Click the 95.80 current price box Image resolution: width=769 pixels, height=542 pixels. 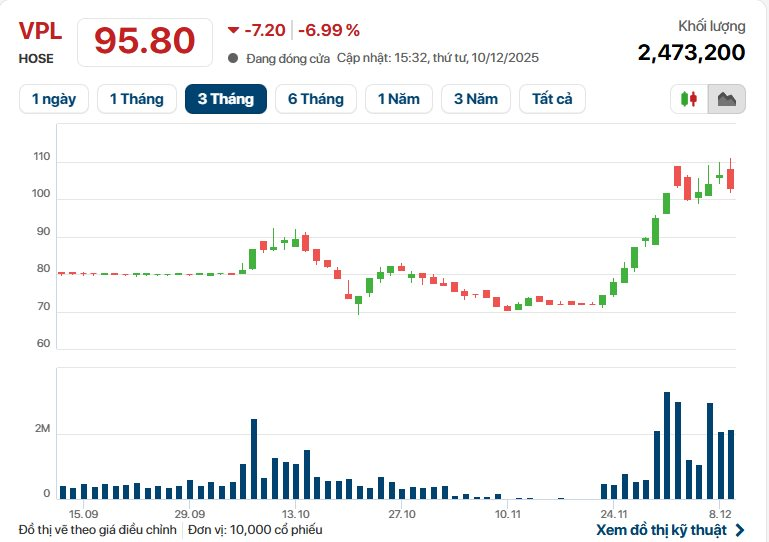145,41
